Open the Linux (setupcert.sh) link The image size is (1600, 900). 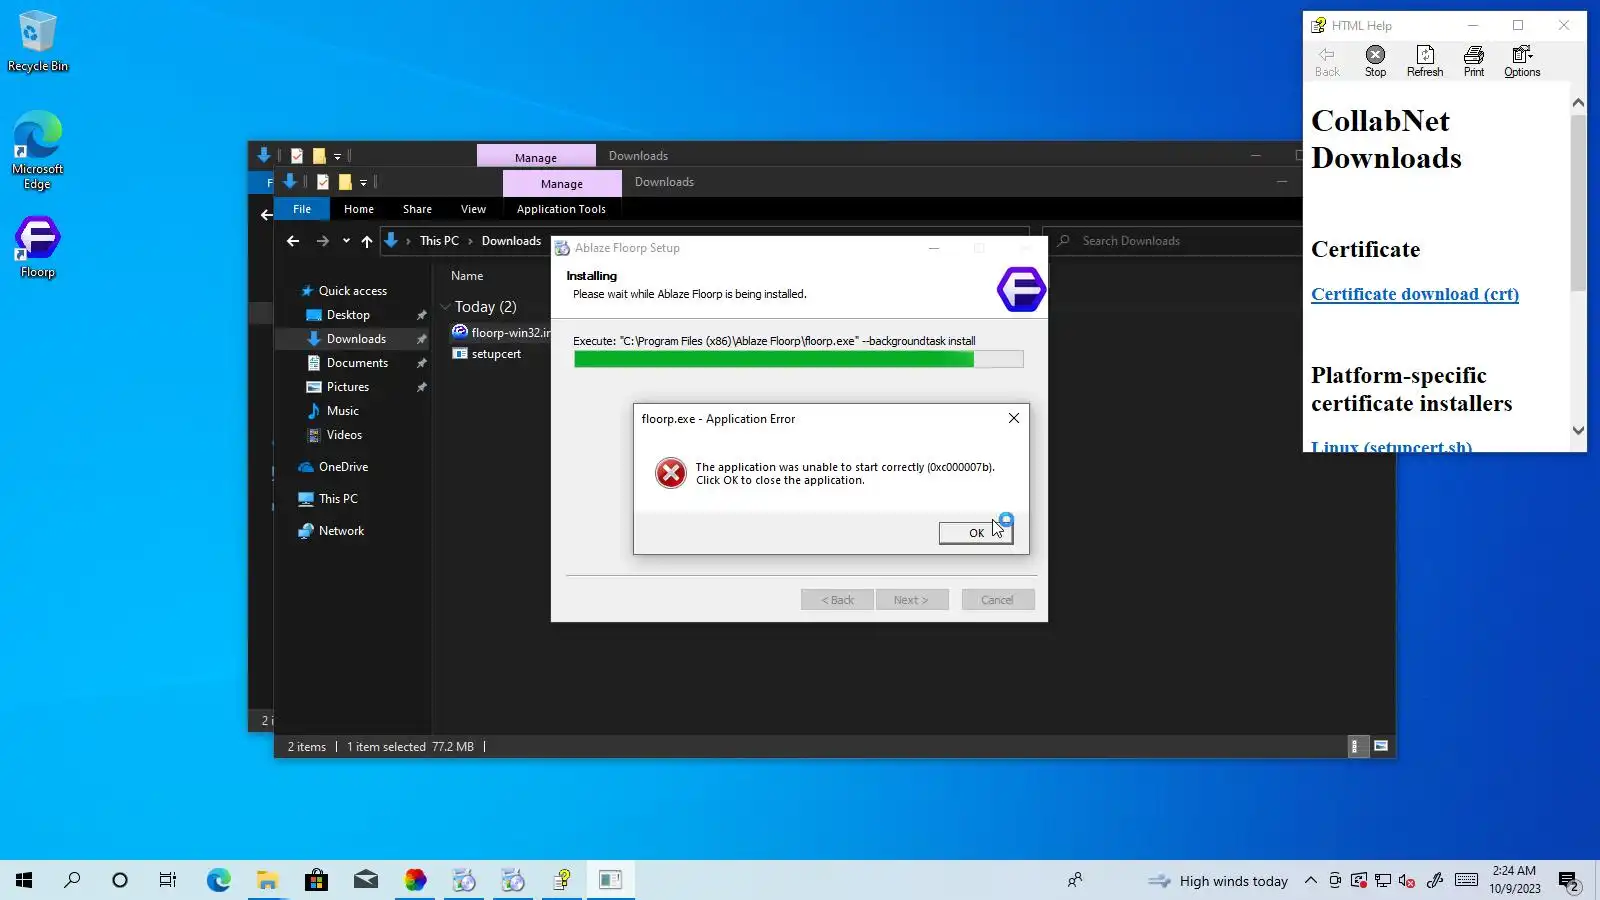[x=1391, y=446]
